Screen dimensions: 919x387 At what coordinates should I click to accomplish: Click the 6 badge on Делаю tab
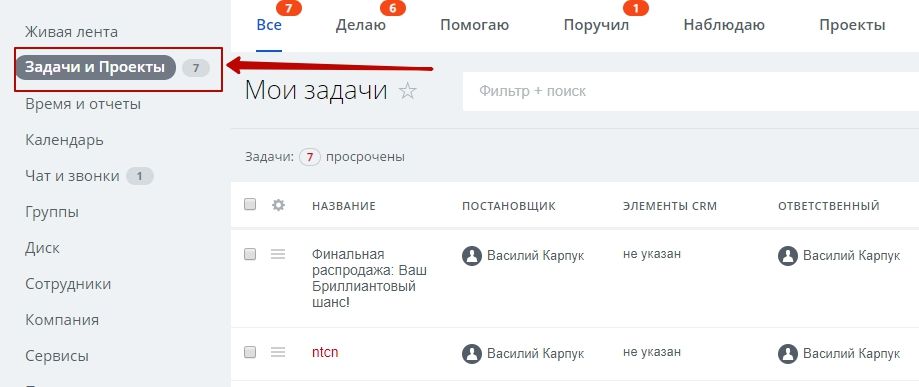[x=393, y=8]
